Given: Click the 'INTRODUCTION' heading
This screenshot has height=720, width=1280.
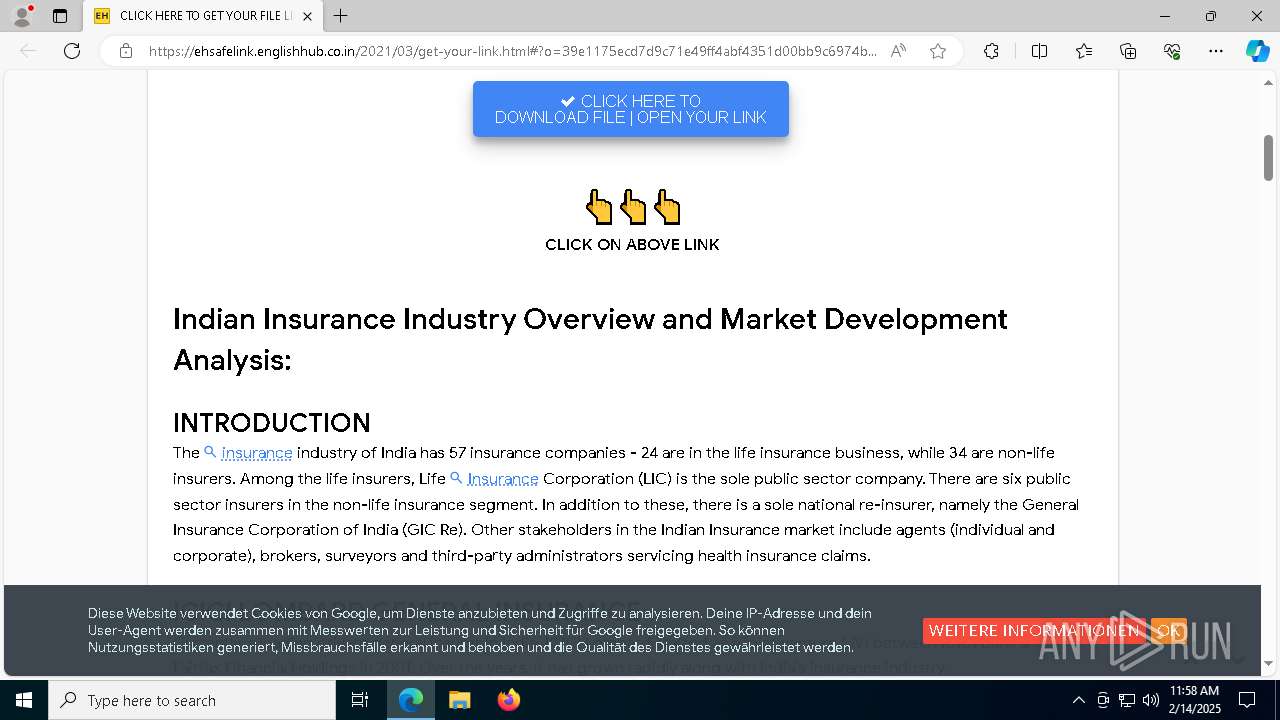Looking at the screenshot, I should tap(272, 423).
